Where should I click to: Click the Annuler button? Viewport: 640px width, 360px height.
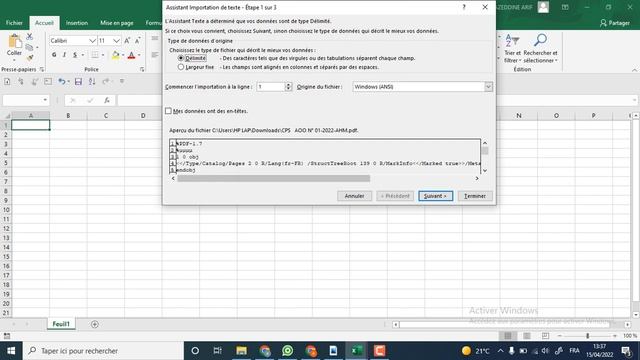(x=354, y=196)
